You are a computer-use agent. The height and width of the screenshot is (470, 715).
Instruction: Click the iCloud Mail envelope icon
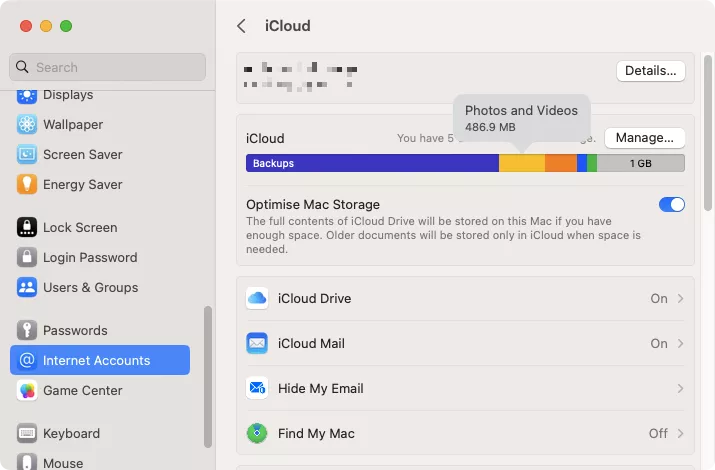tap(257, 343)
